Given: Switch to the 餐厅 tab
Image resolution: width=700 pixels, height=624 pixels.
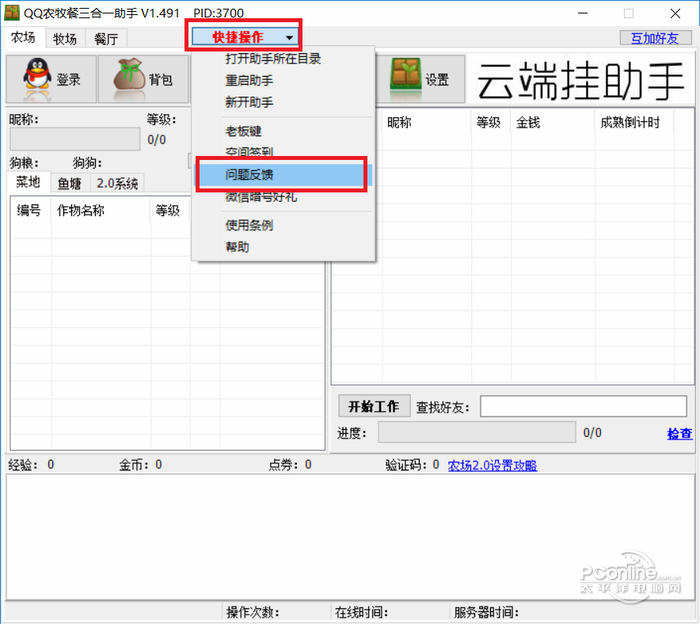Looking at the screenshot, I should click(106, 39).
